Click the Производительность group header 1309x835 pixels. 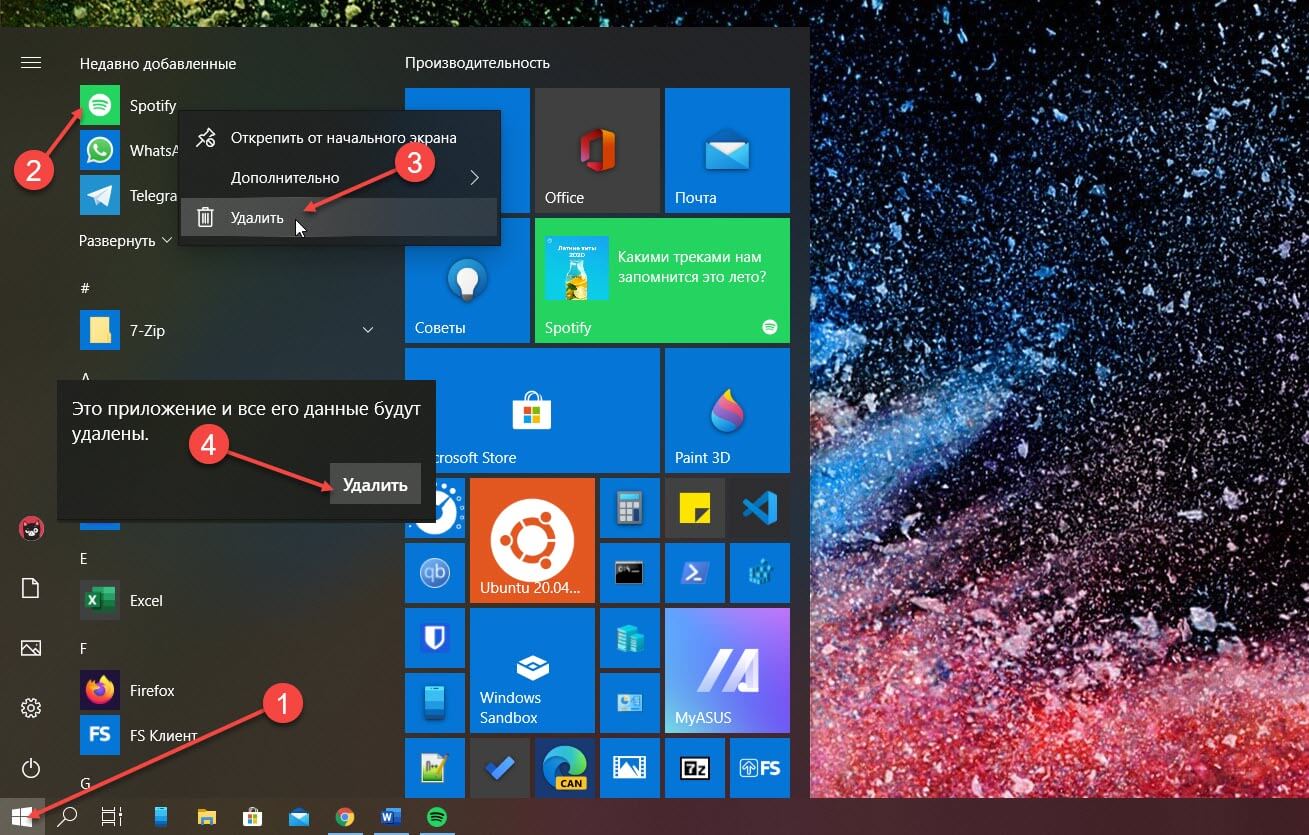[477, 63]
